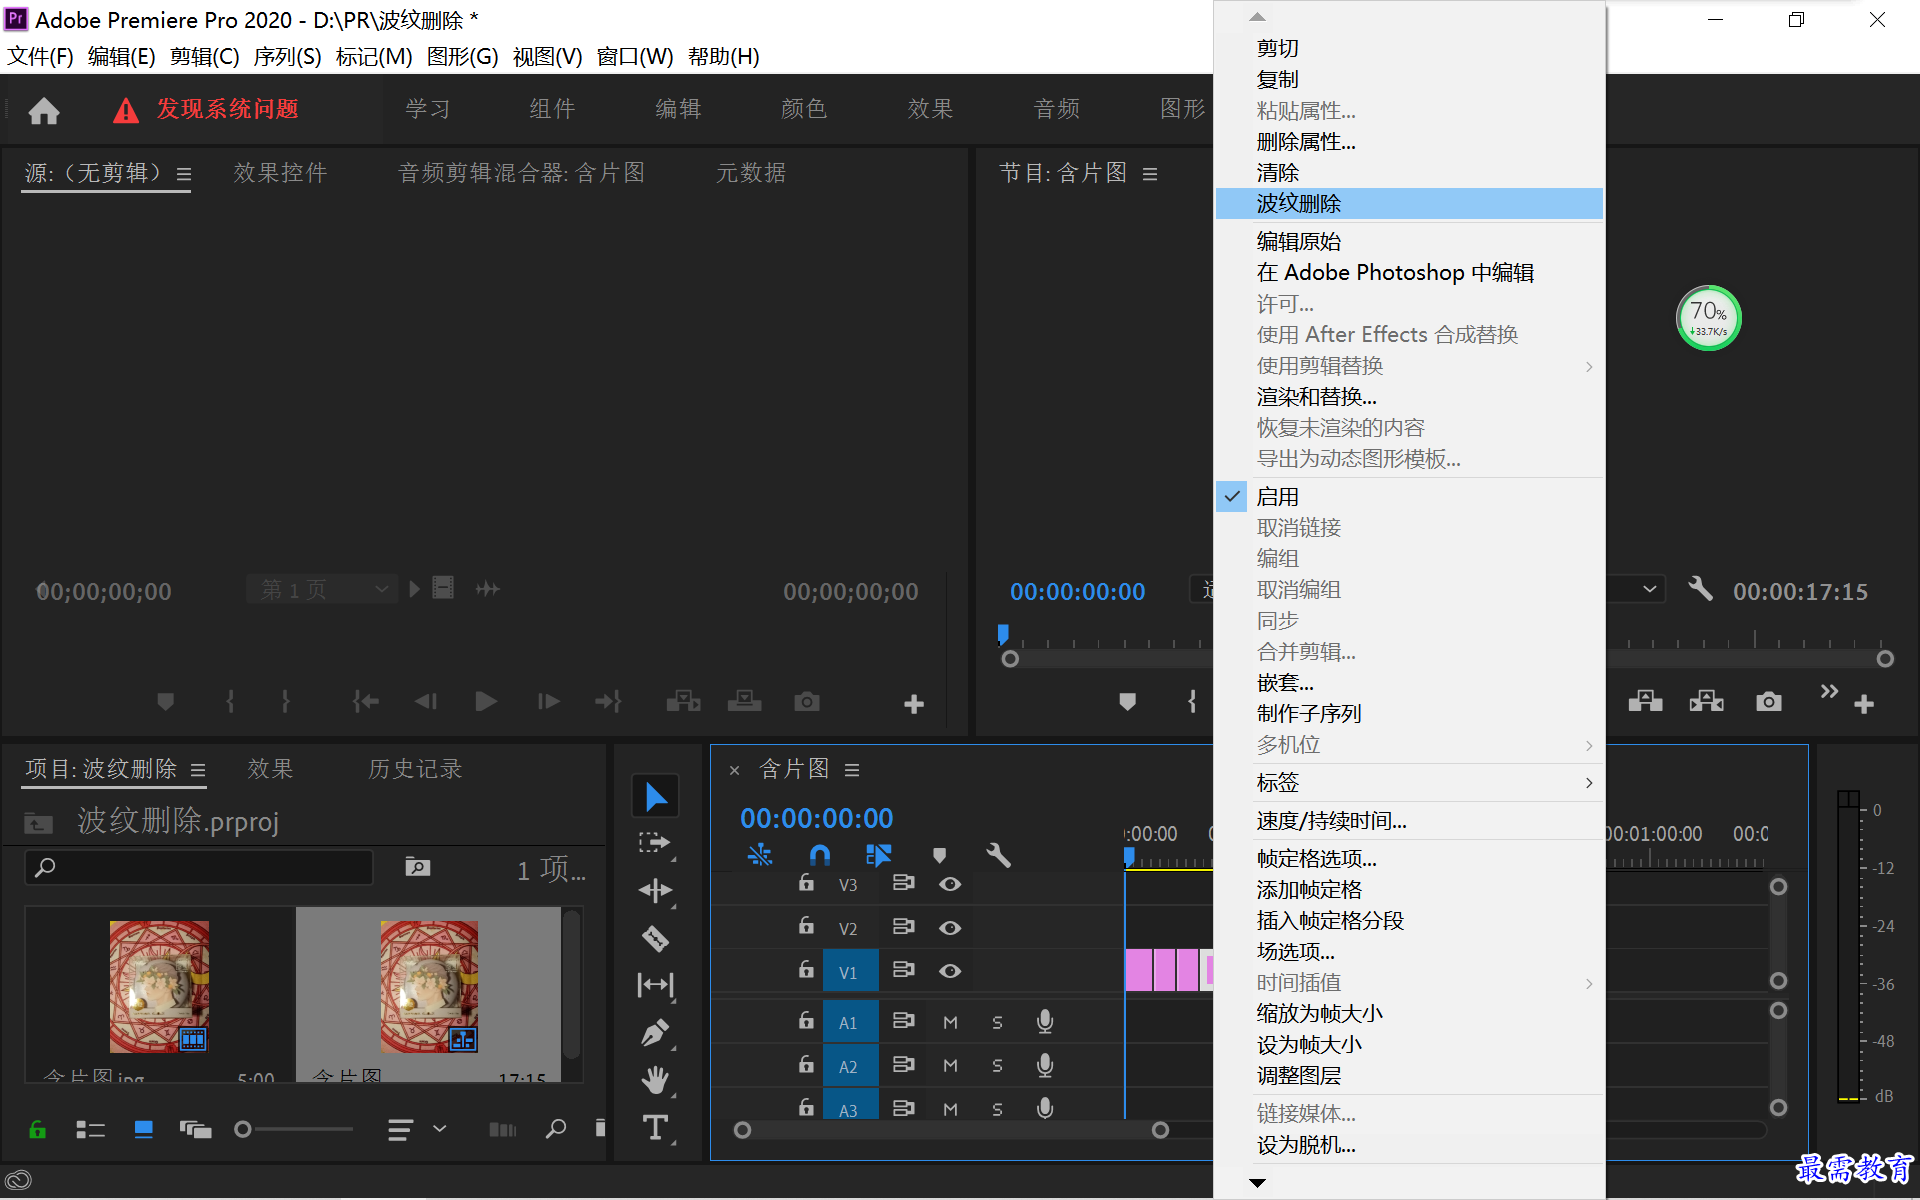Add marker in timeline header
Screen dimensions: 1920x1200
939,855
